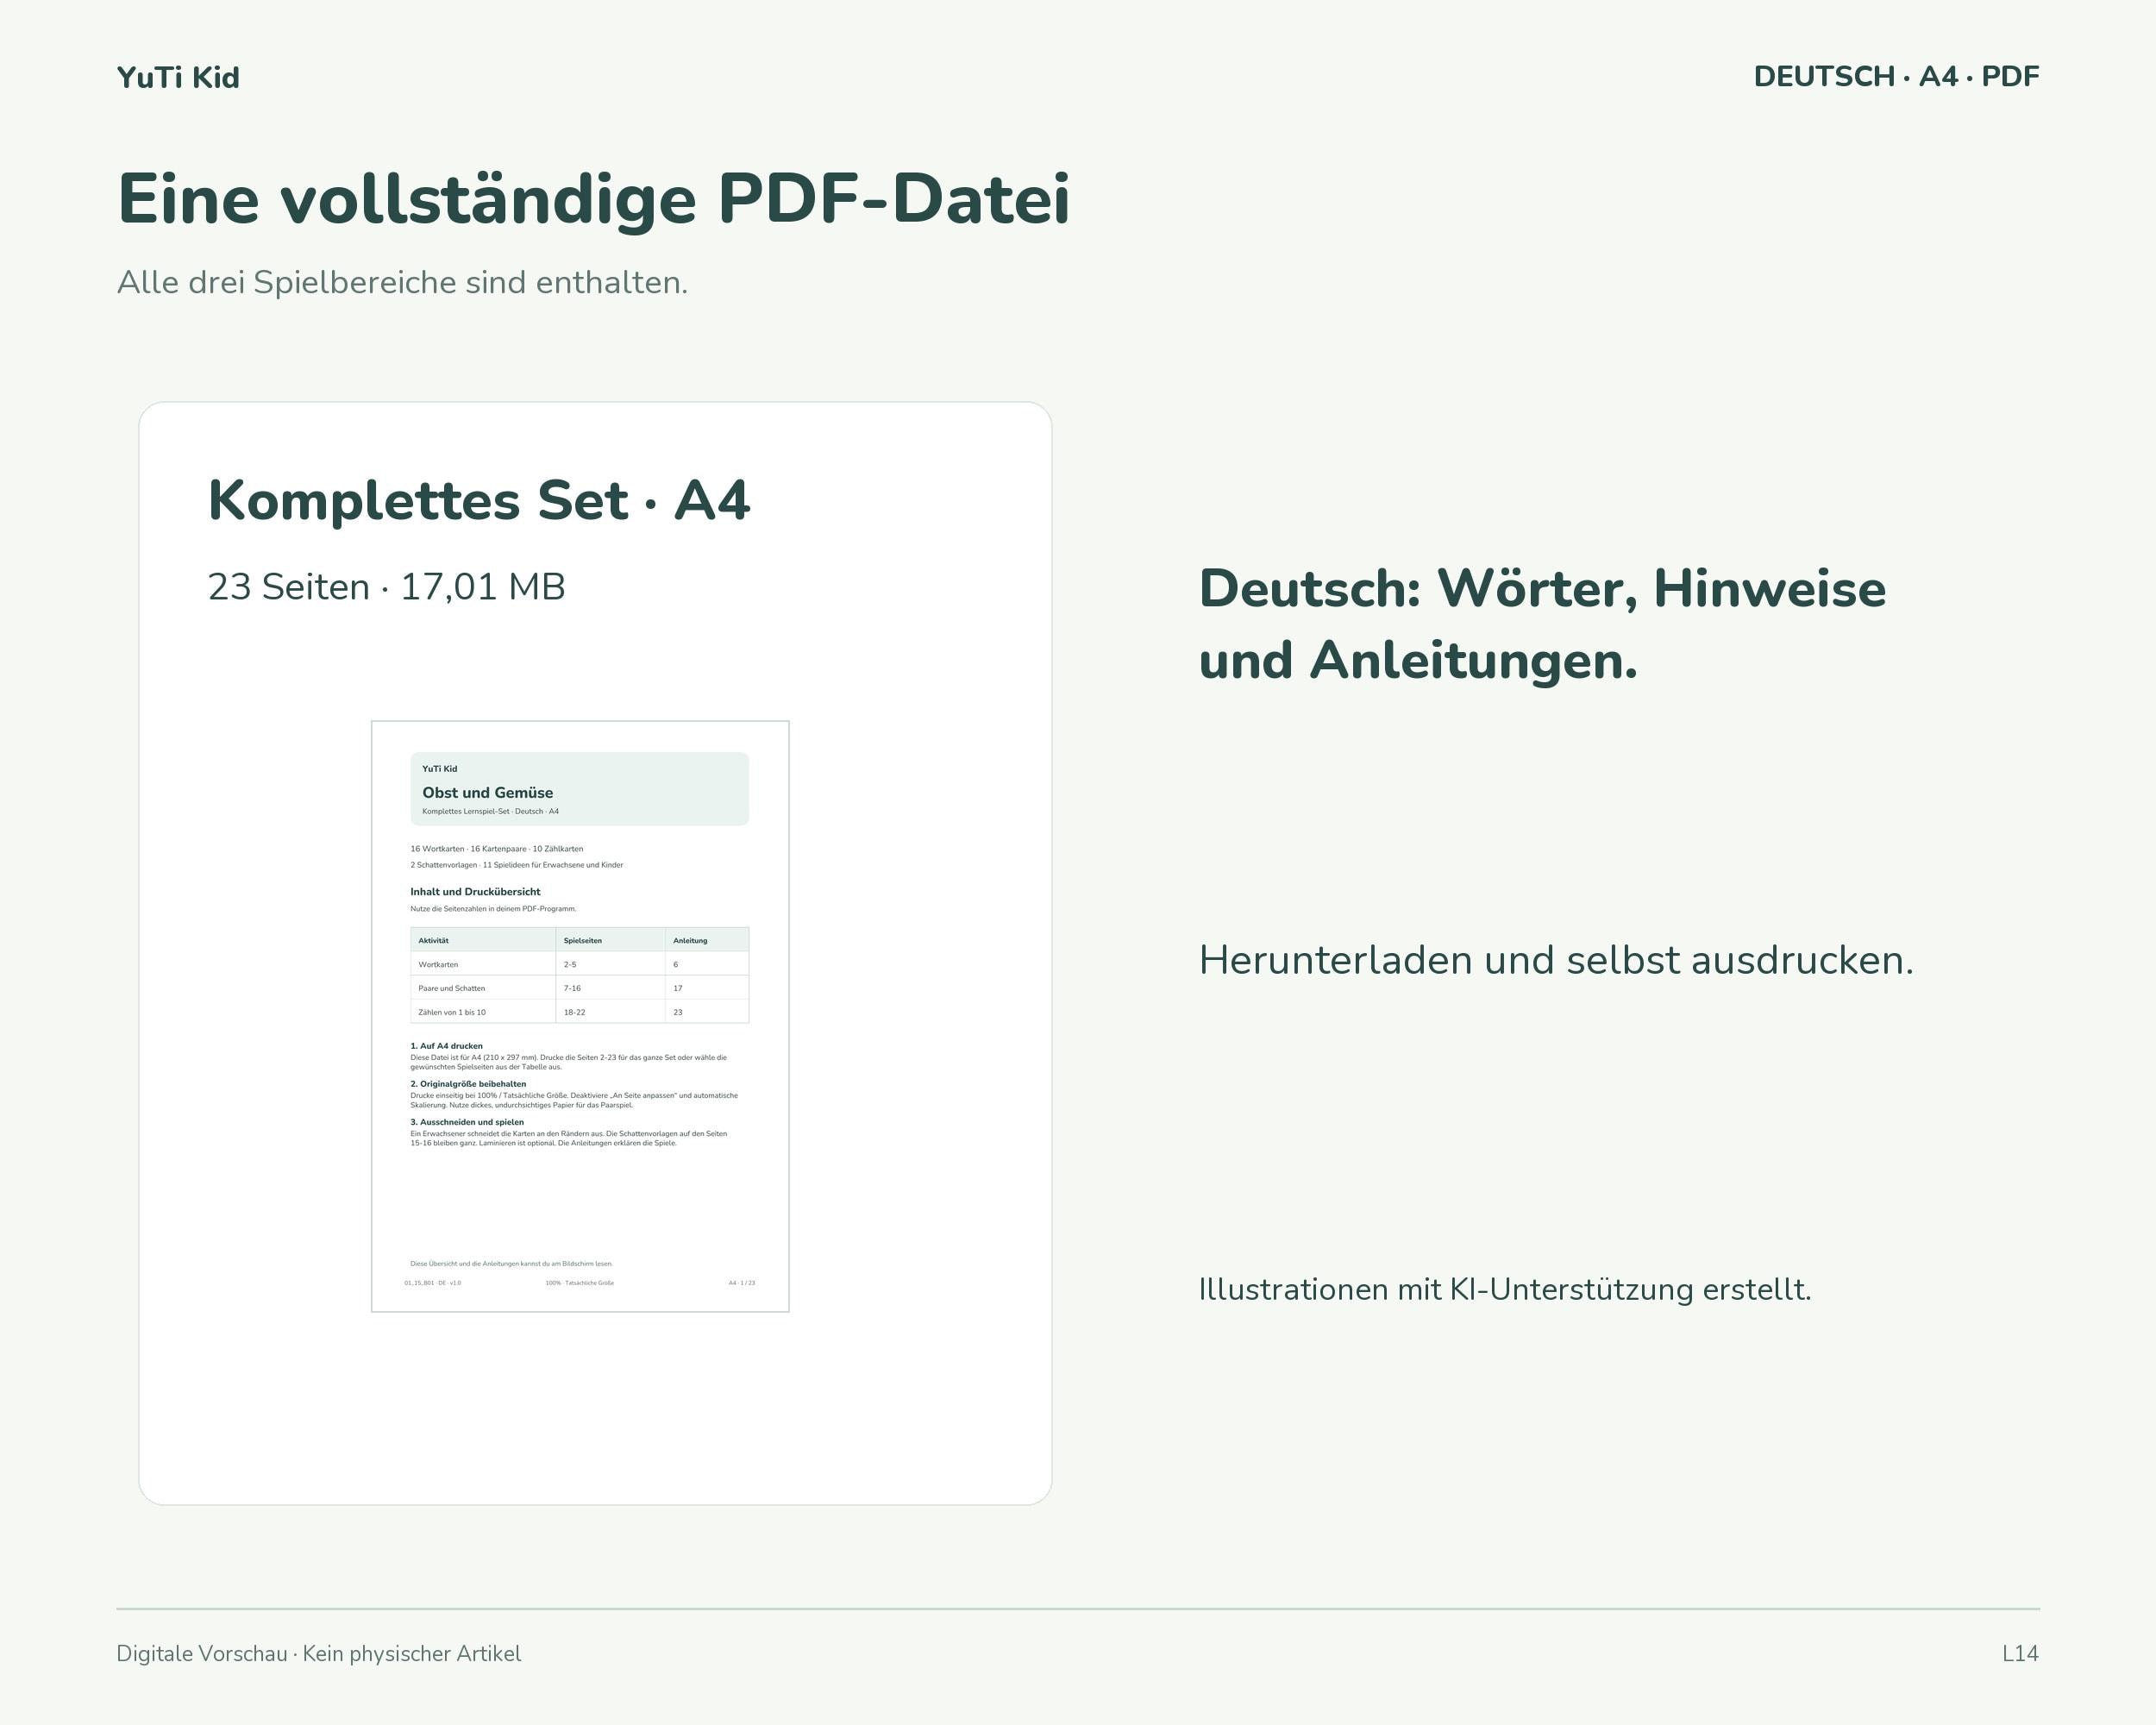Click 'Komplettes Lernspiel-Set · Deutsch · A4' in preview
2156x1725 pixels.
[x=490, y=811]
